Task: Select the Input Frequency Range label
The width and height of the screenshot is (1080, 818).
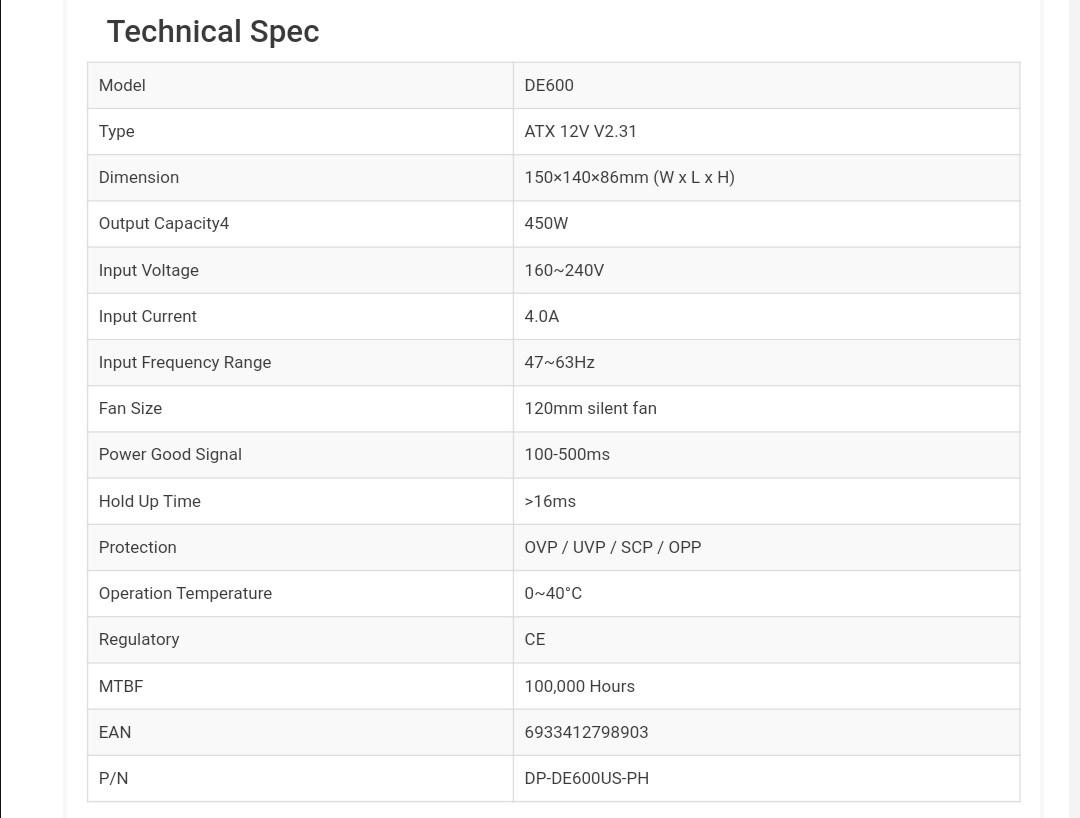Action: click(185, 363)
